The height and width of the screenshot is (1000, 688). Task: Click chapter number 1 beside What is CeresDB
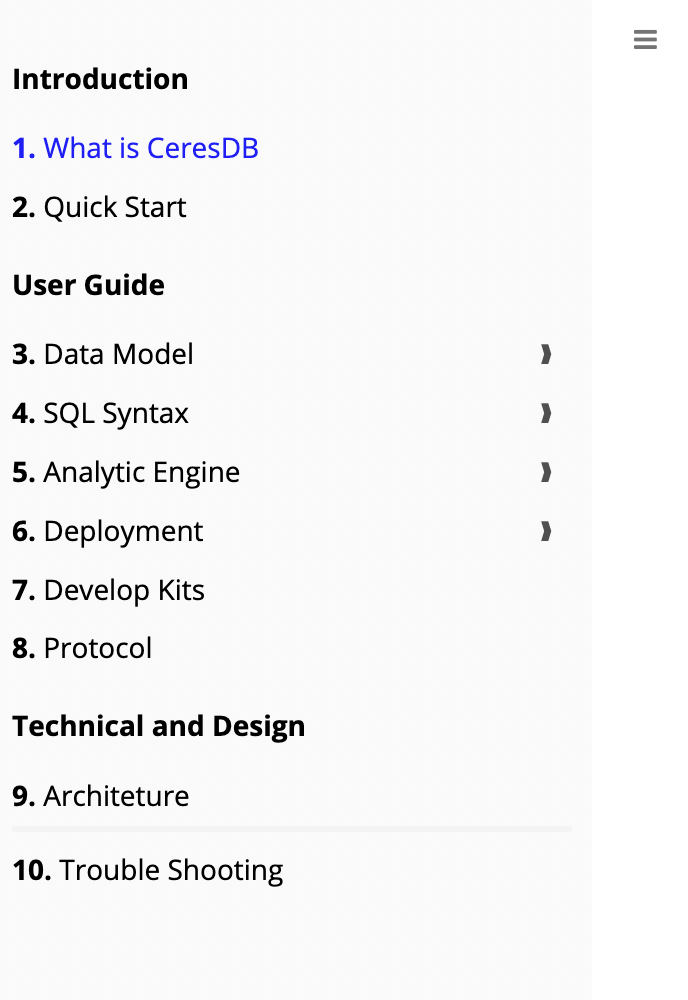pyautogui.click(x=24, y=148)
